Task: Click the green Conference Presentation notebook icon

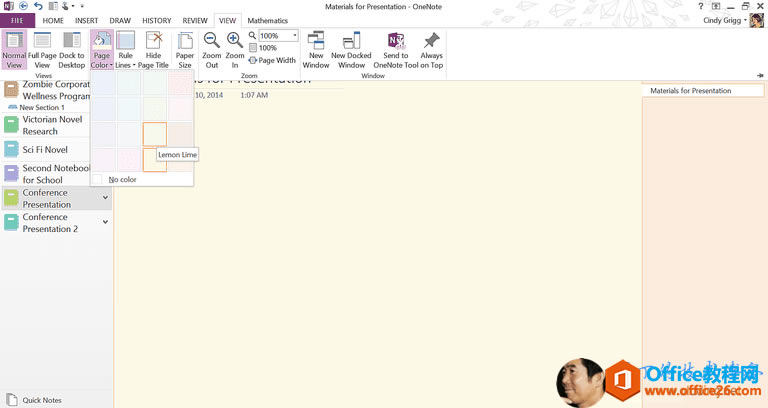Action: (11, 198)
